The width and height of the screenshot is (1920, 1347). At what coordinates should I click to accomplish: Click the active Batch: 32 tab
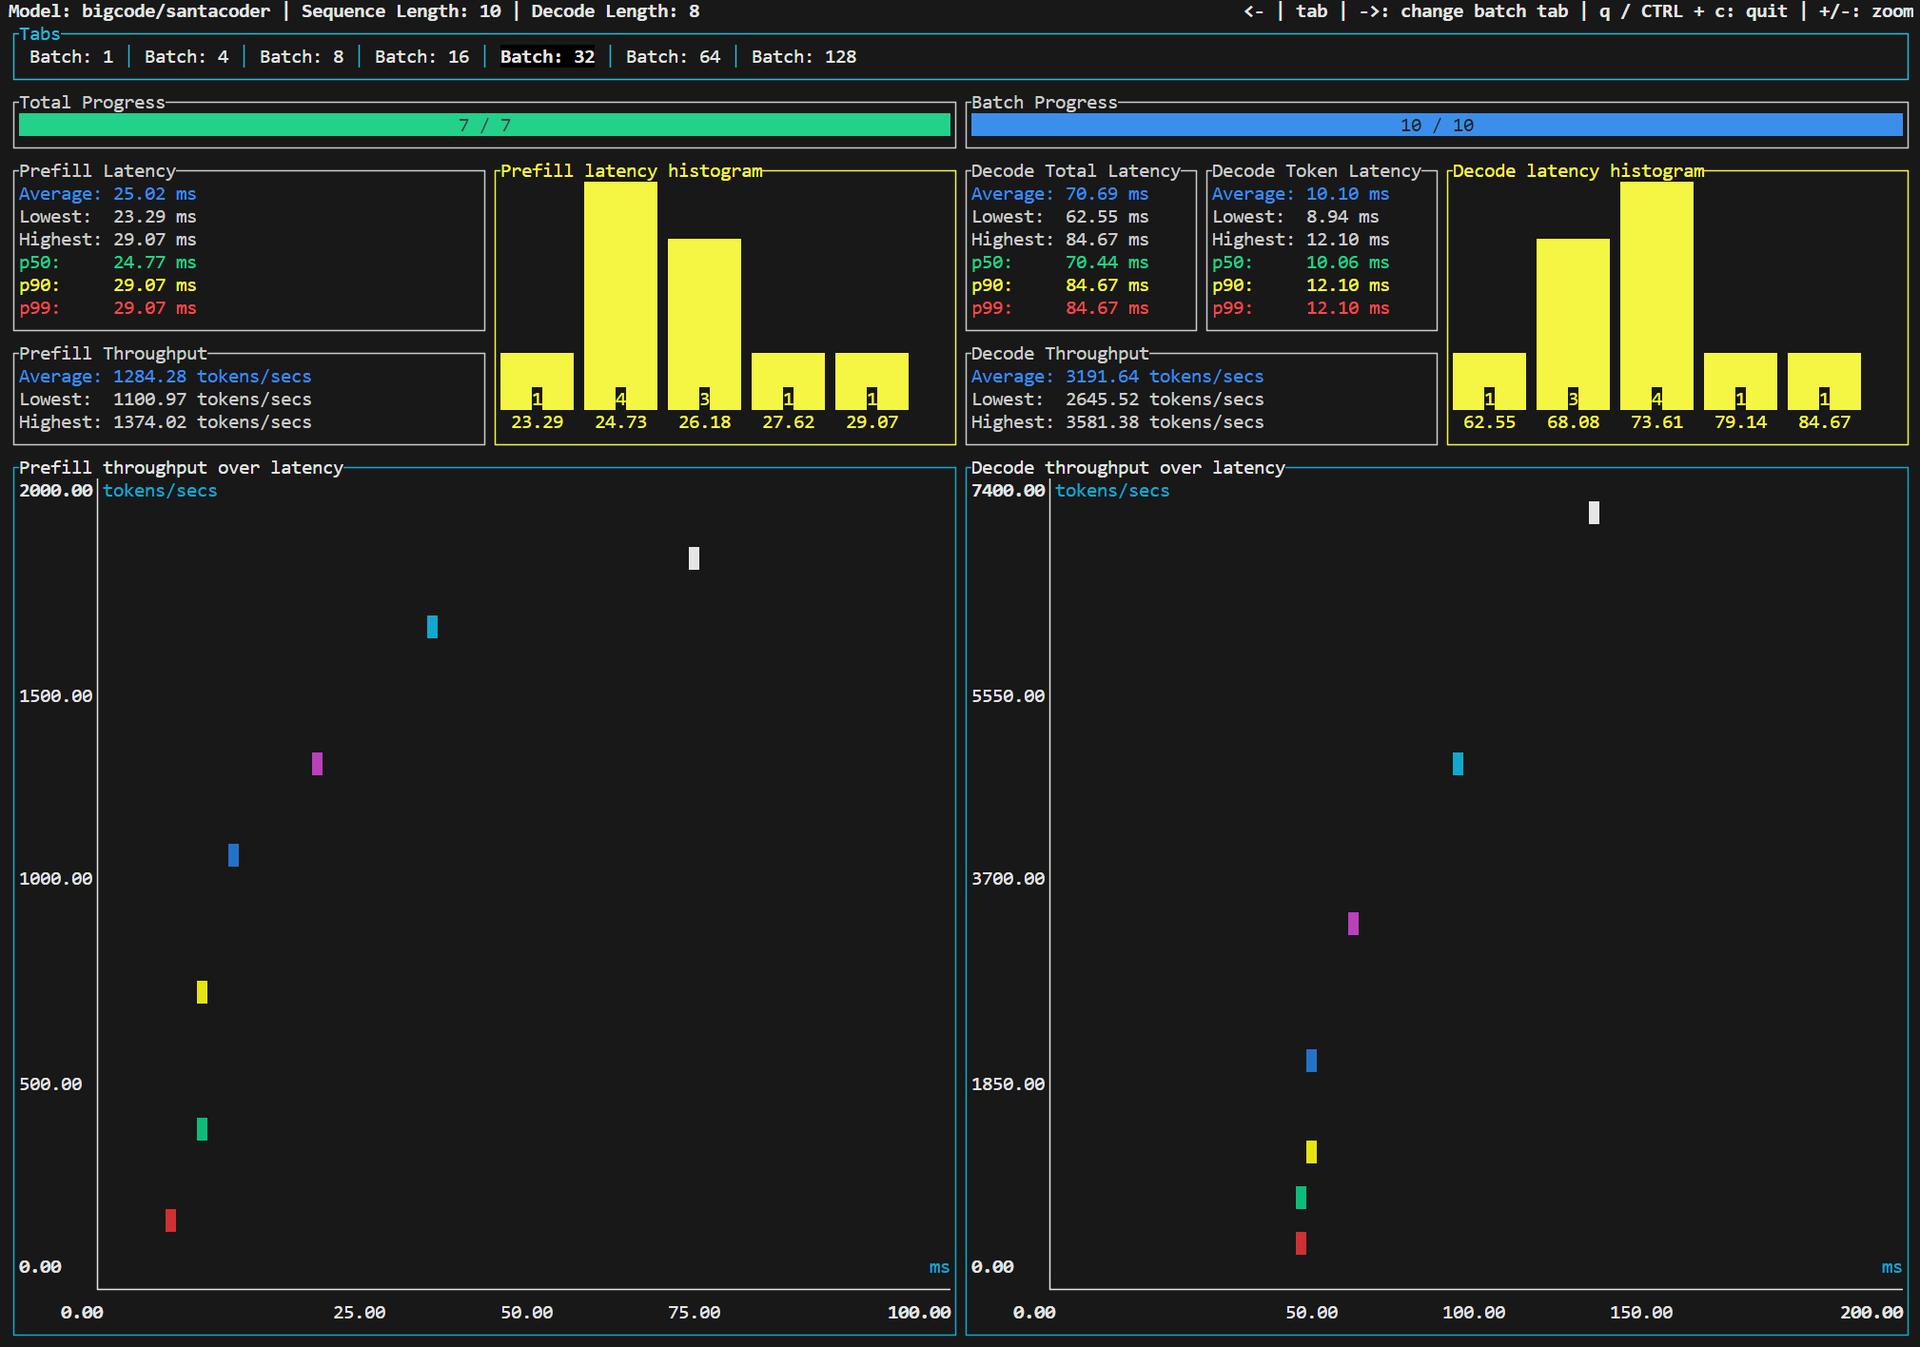tap(547, 57)
